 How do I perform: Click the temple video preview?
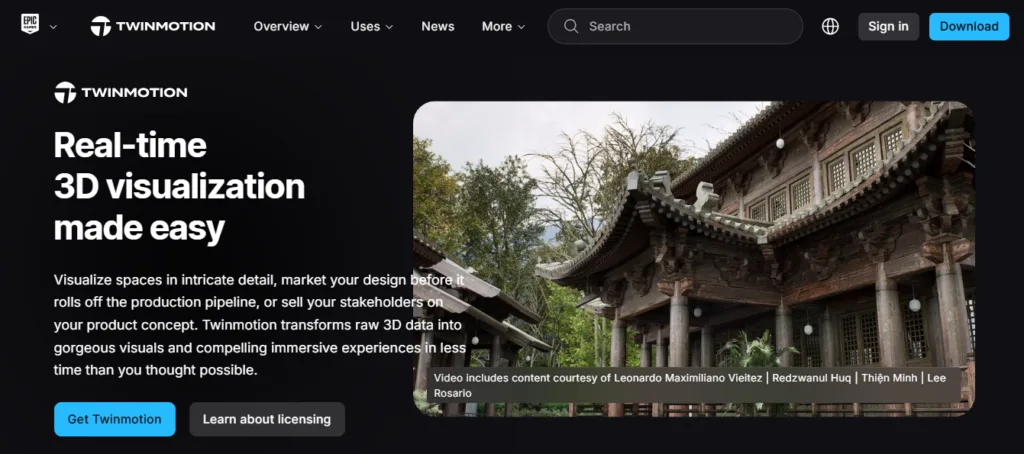click(694, 258)
